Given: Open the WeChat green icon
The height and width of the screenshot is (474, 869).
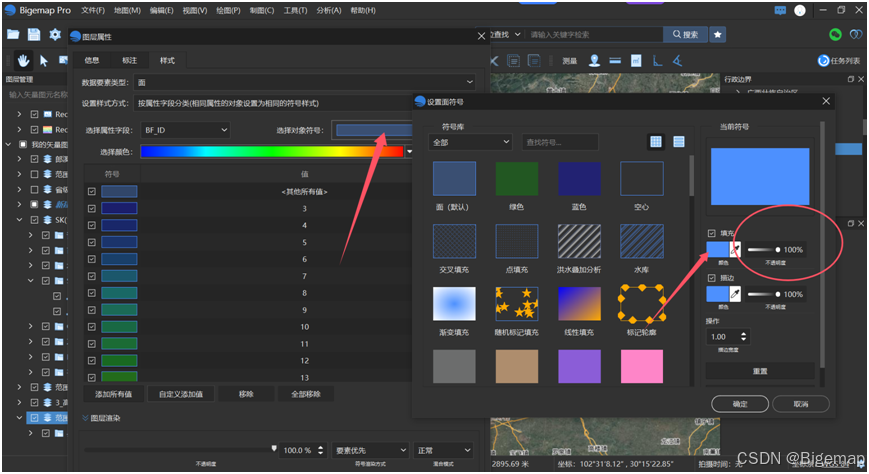Looking at the screenshot, I should [x=835, y=34].
